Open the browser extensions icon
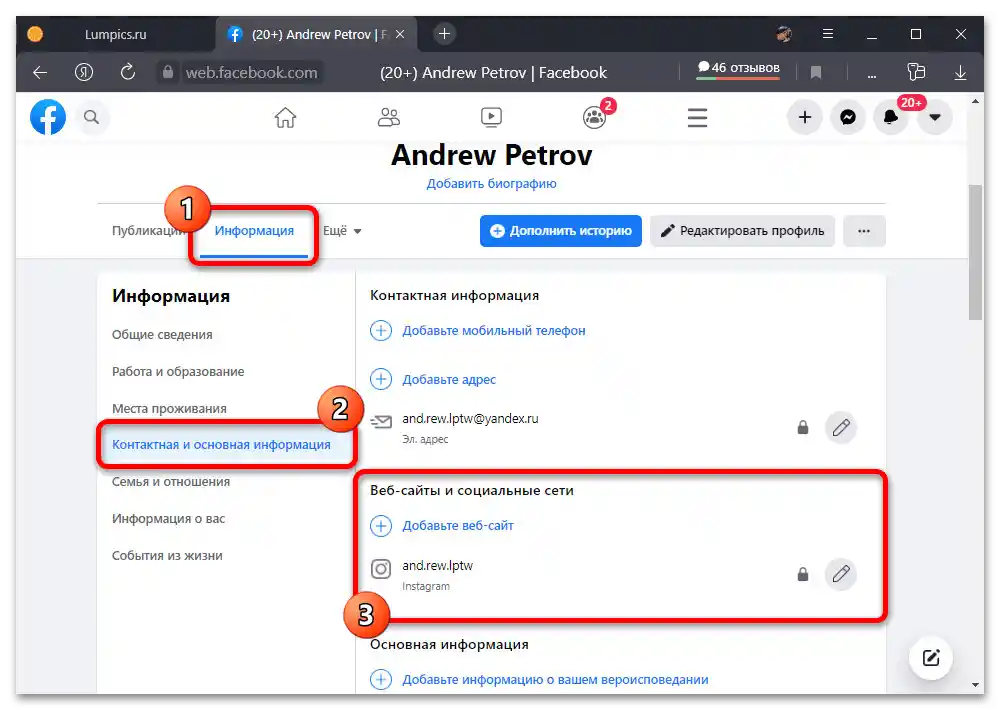Viewport: 1000px width, 710px height. 916,72
